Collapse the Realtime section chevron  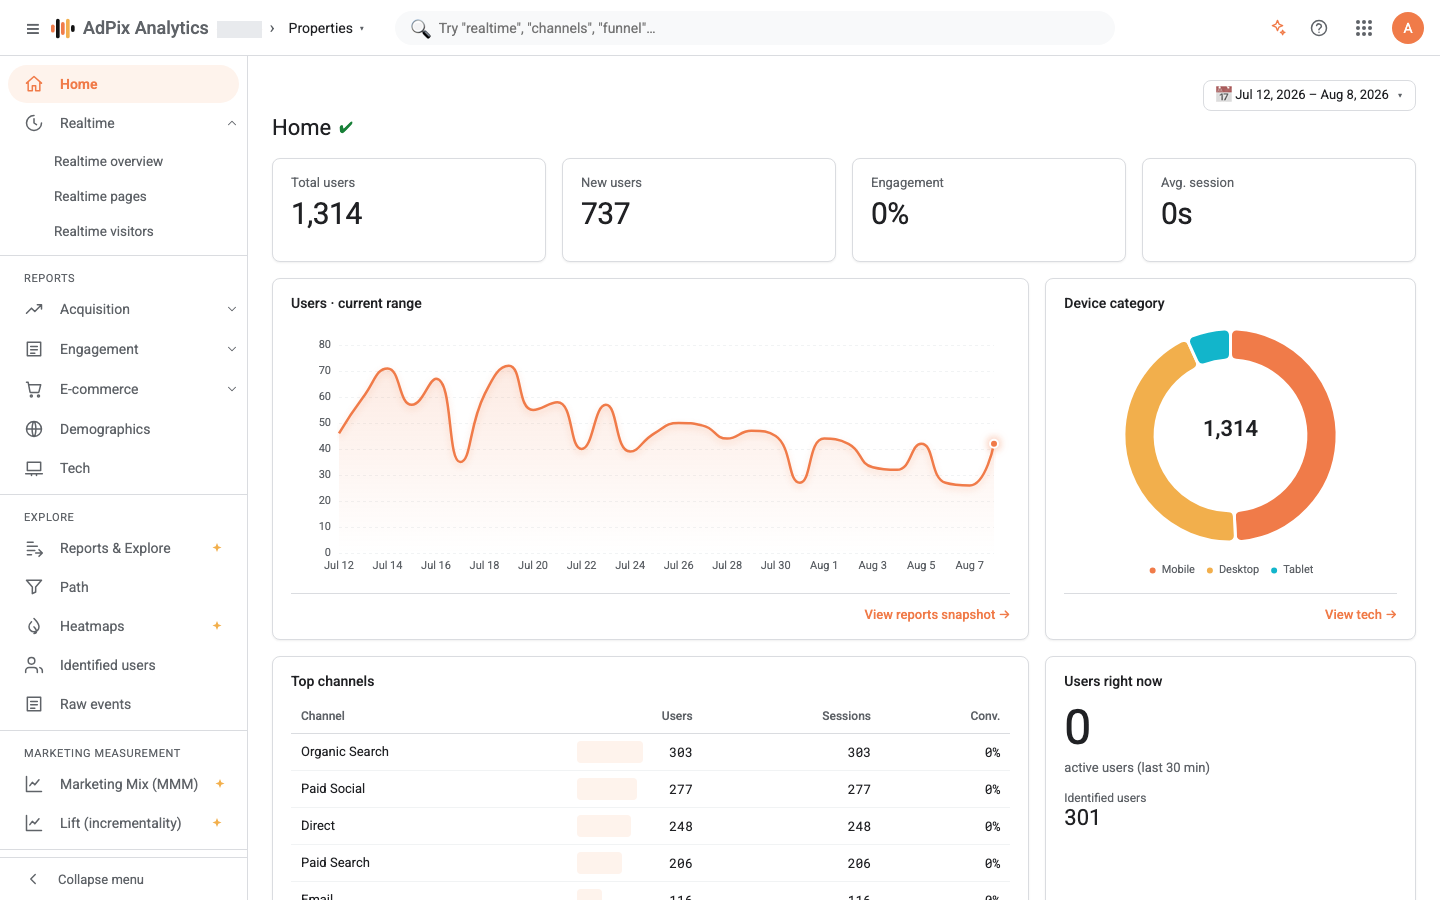click(232, 123)
